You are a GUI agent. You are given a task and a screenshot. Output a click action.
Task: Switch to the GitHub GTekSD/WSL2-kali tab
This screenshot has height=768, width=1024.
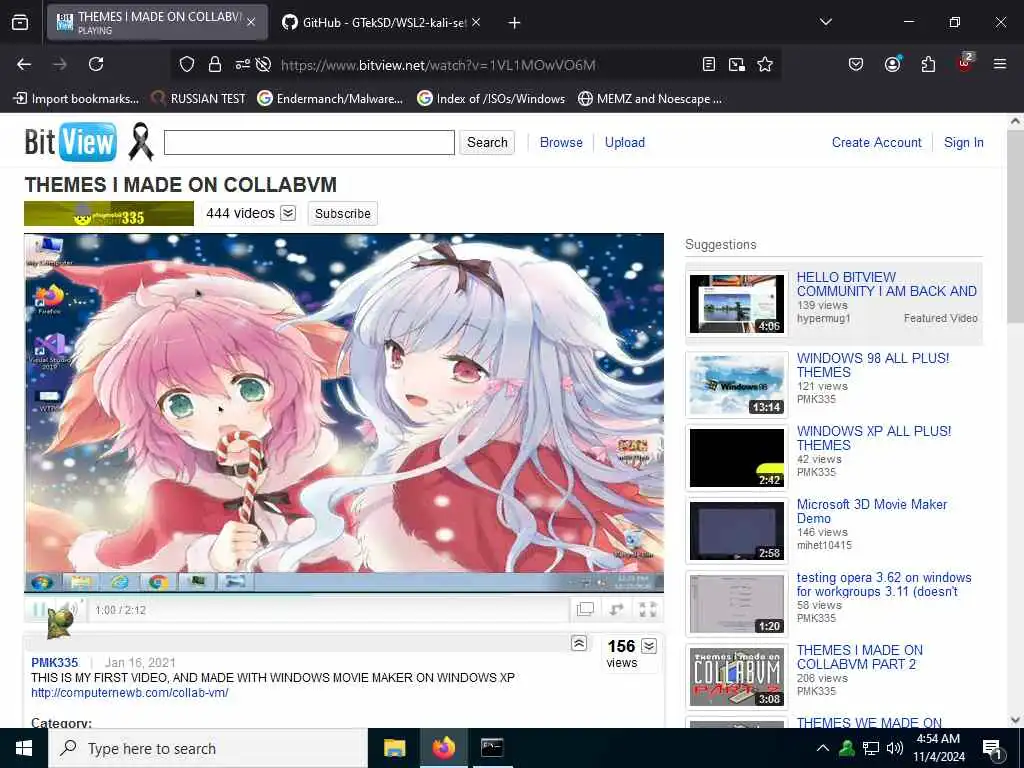pos(383,23)
